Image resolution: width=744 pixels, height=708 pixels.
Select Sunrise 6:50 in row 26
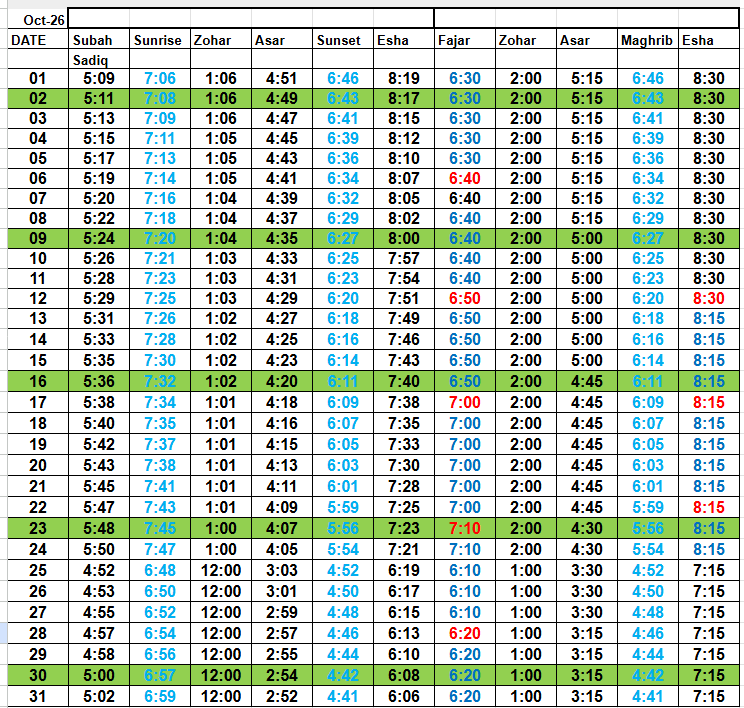point(160,591)
